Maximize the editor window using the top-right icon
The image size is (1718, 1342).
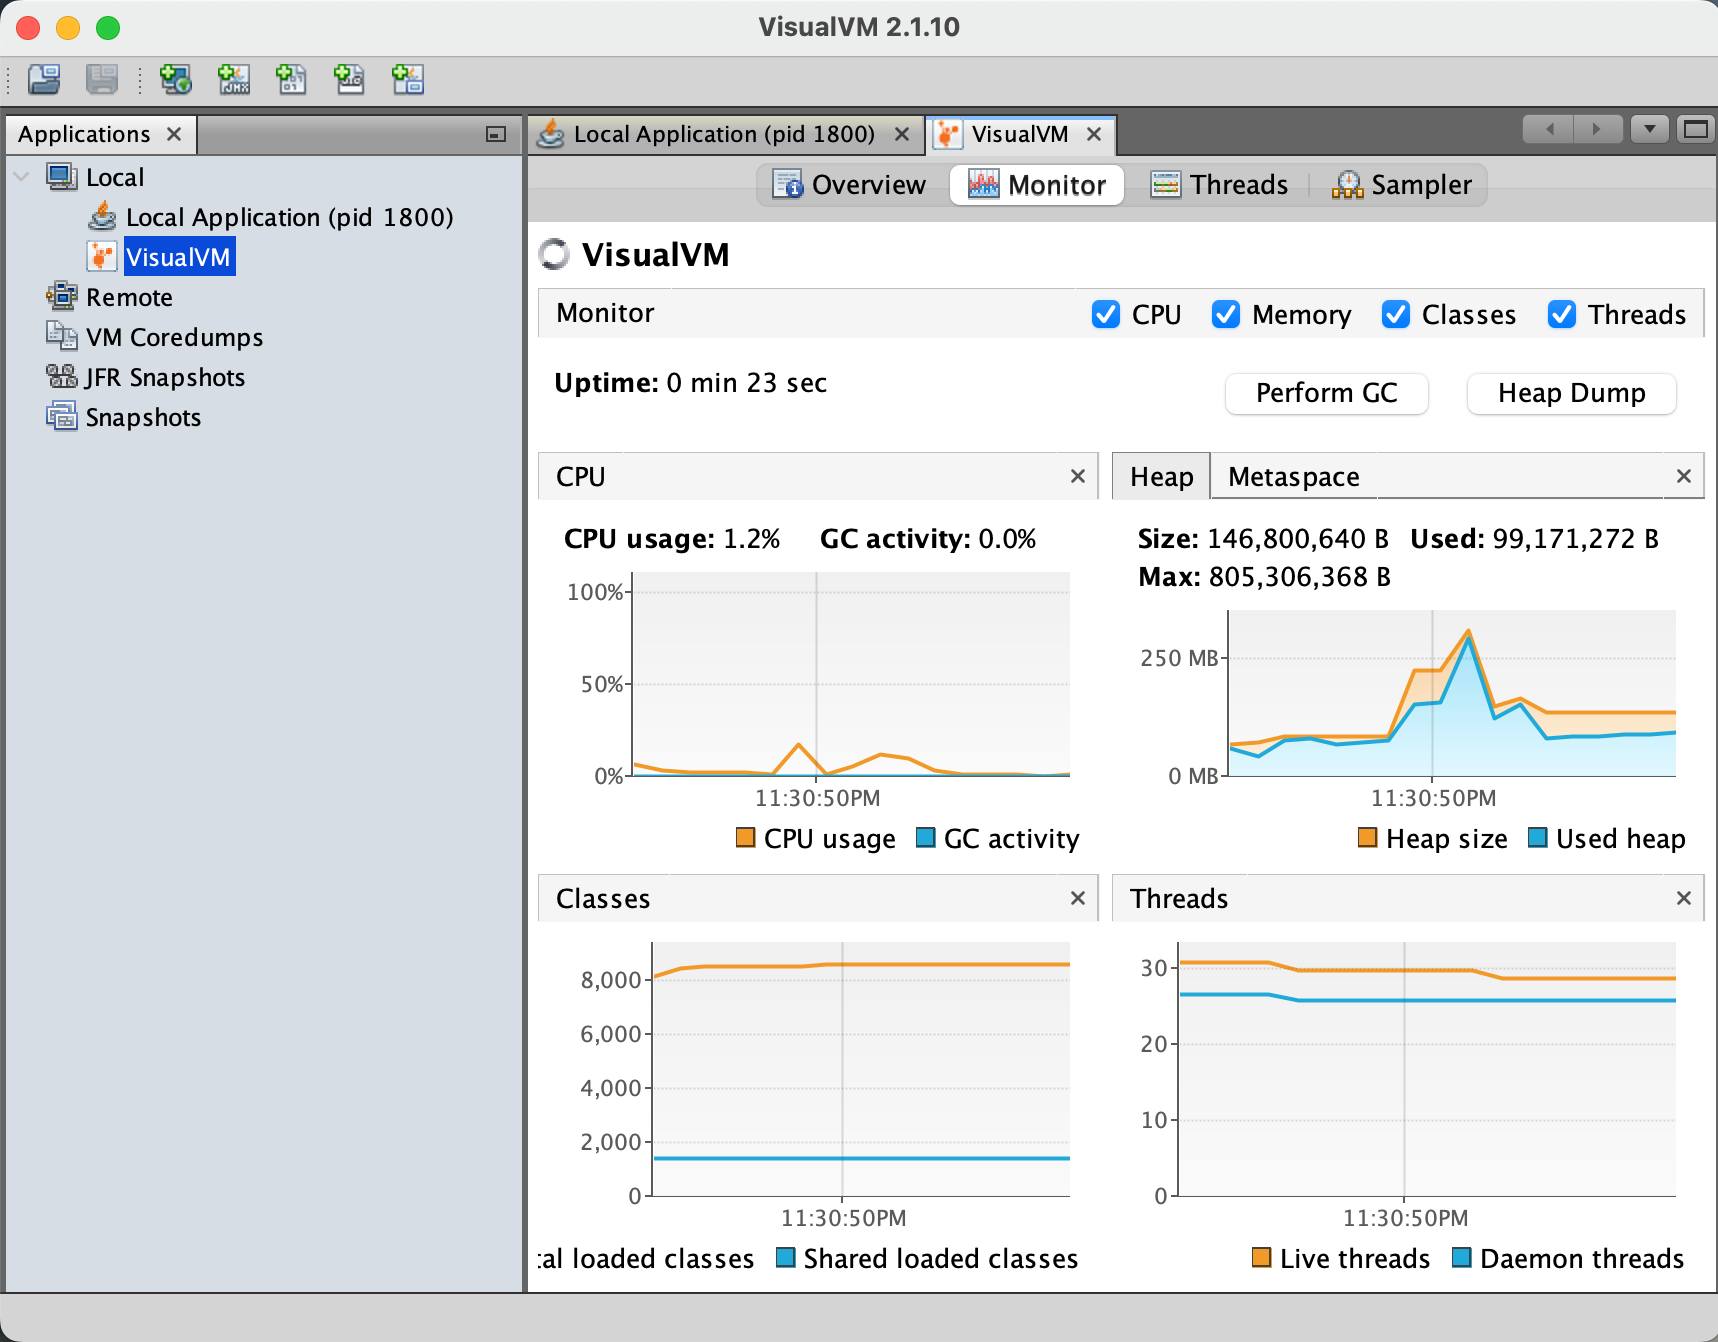click(x=1696, y=129)
